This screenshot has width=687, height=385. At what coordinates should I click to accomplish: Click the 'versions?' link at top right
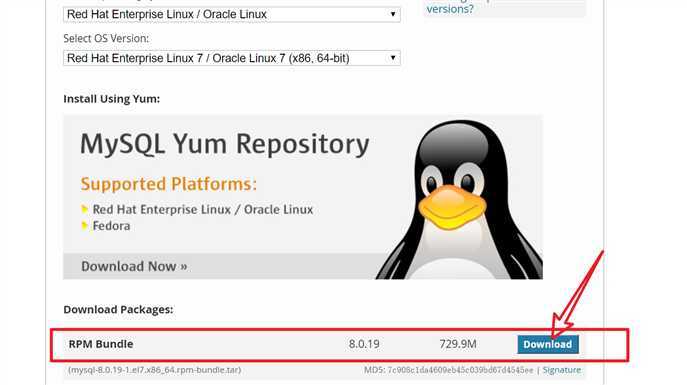[x=450, y=9]
